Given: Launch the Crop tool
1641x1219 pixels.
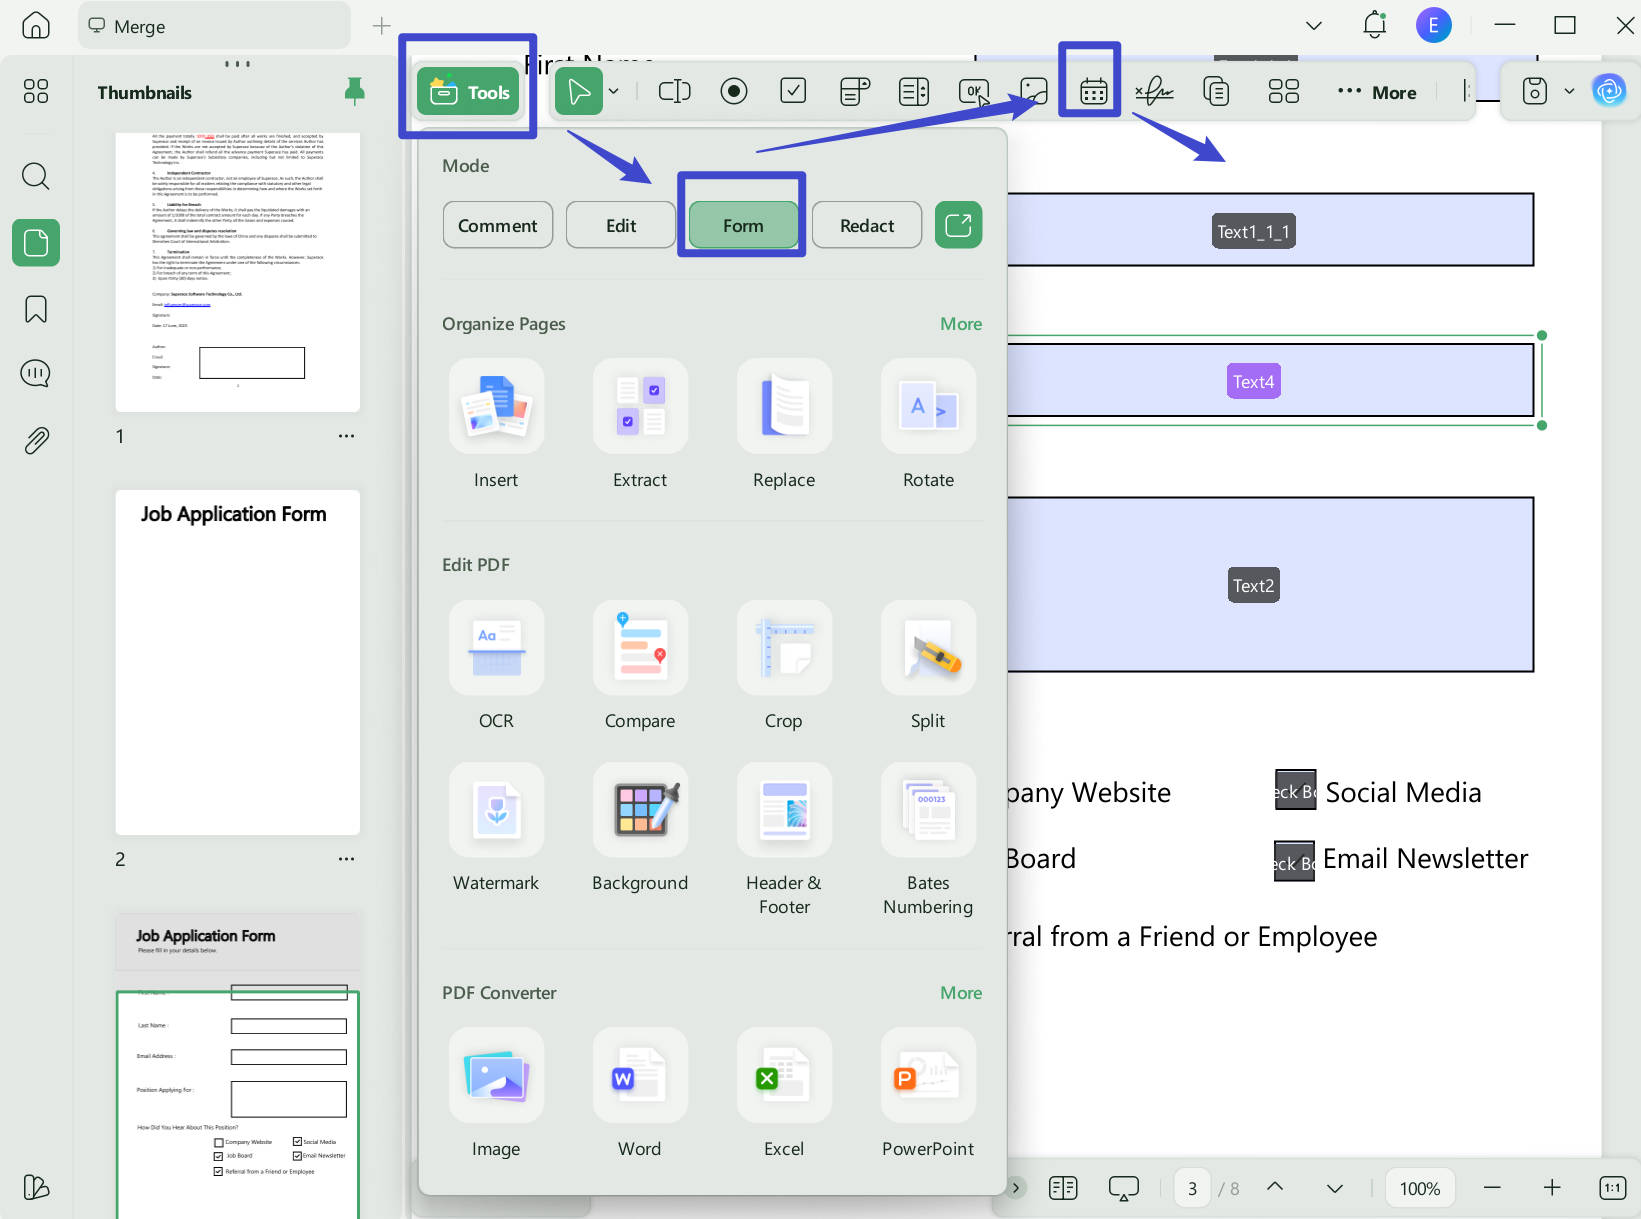Looking at the screenshot, I should 784,665.
